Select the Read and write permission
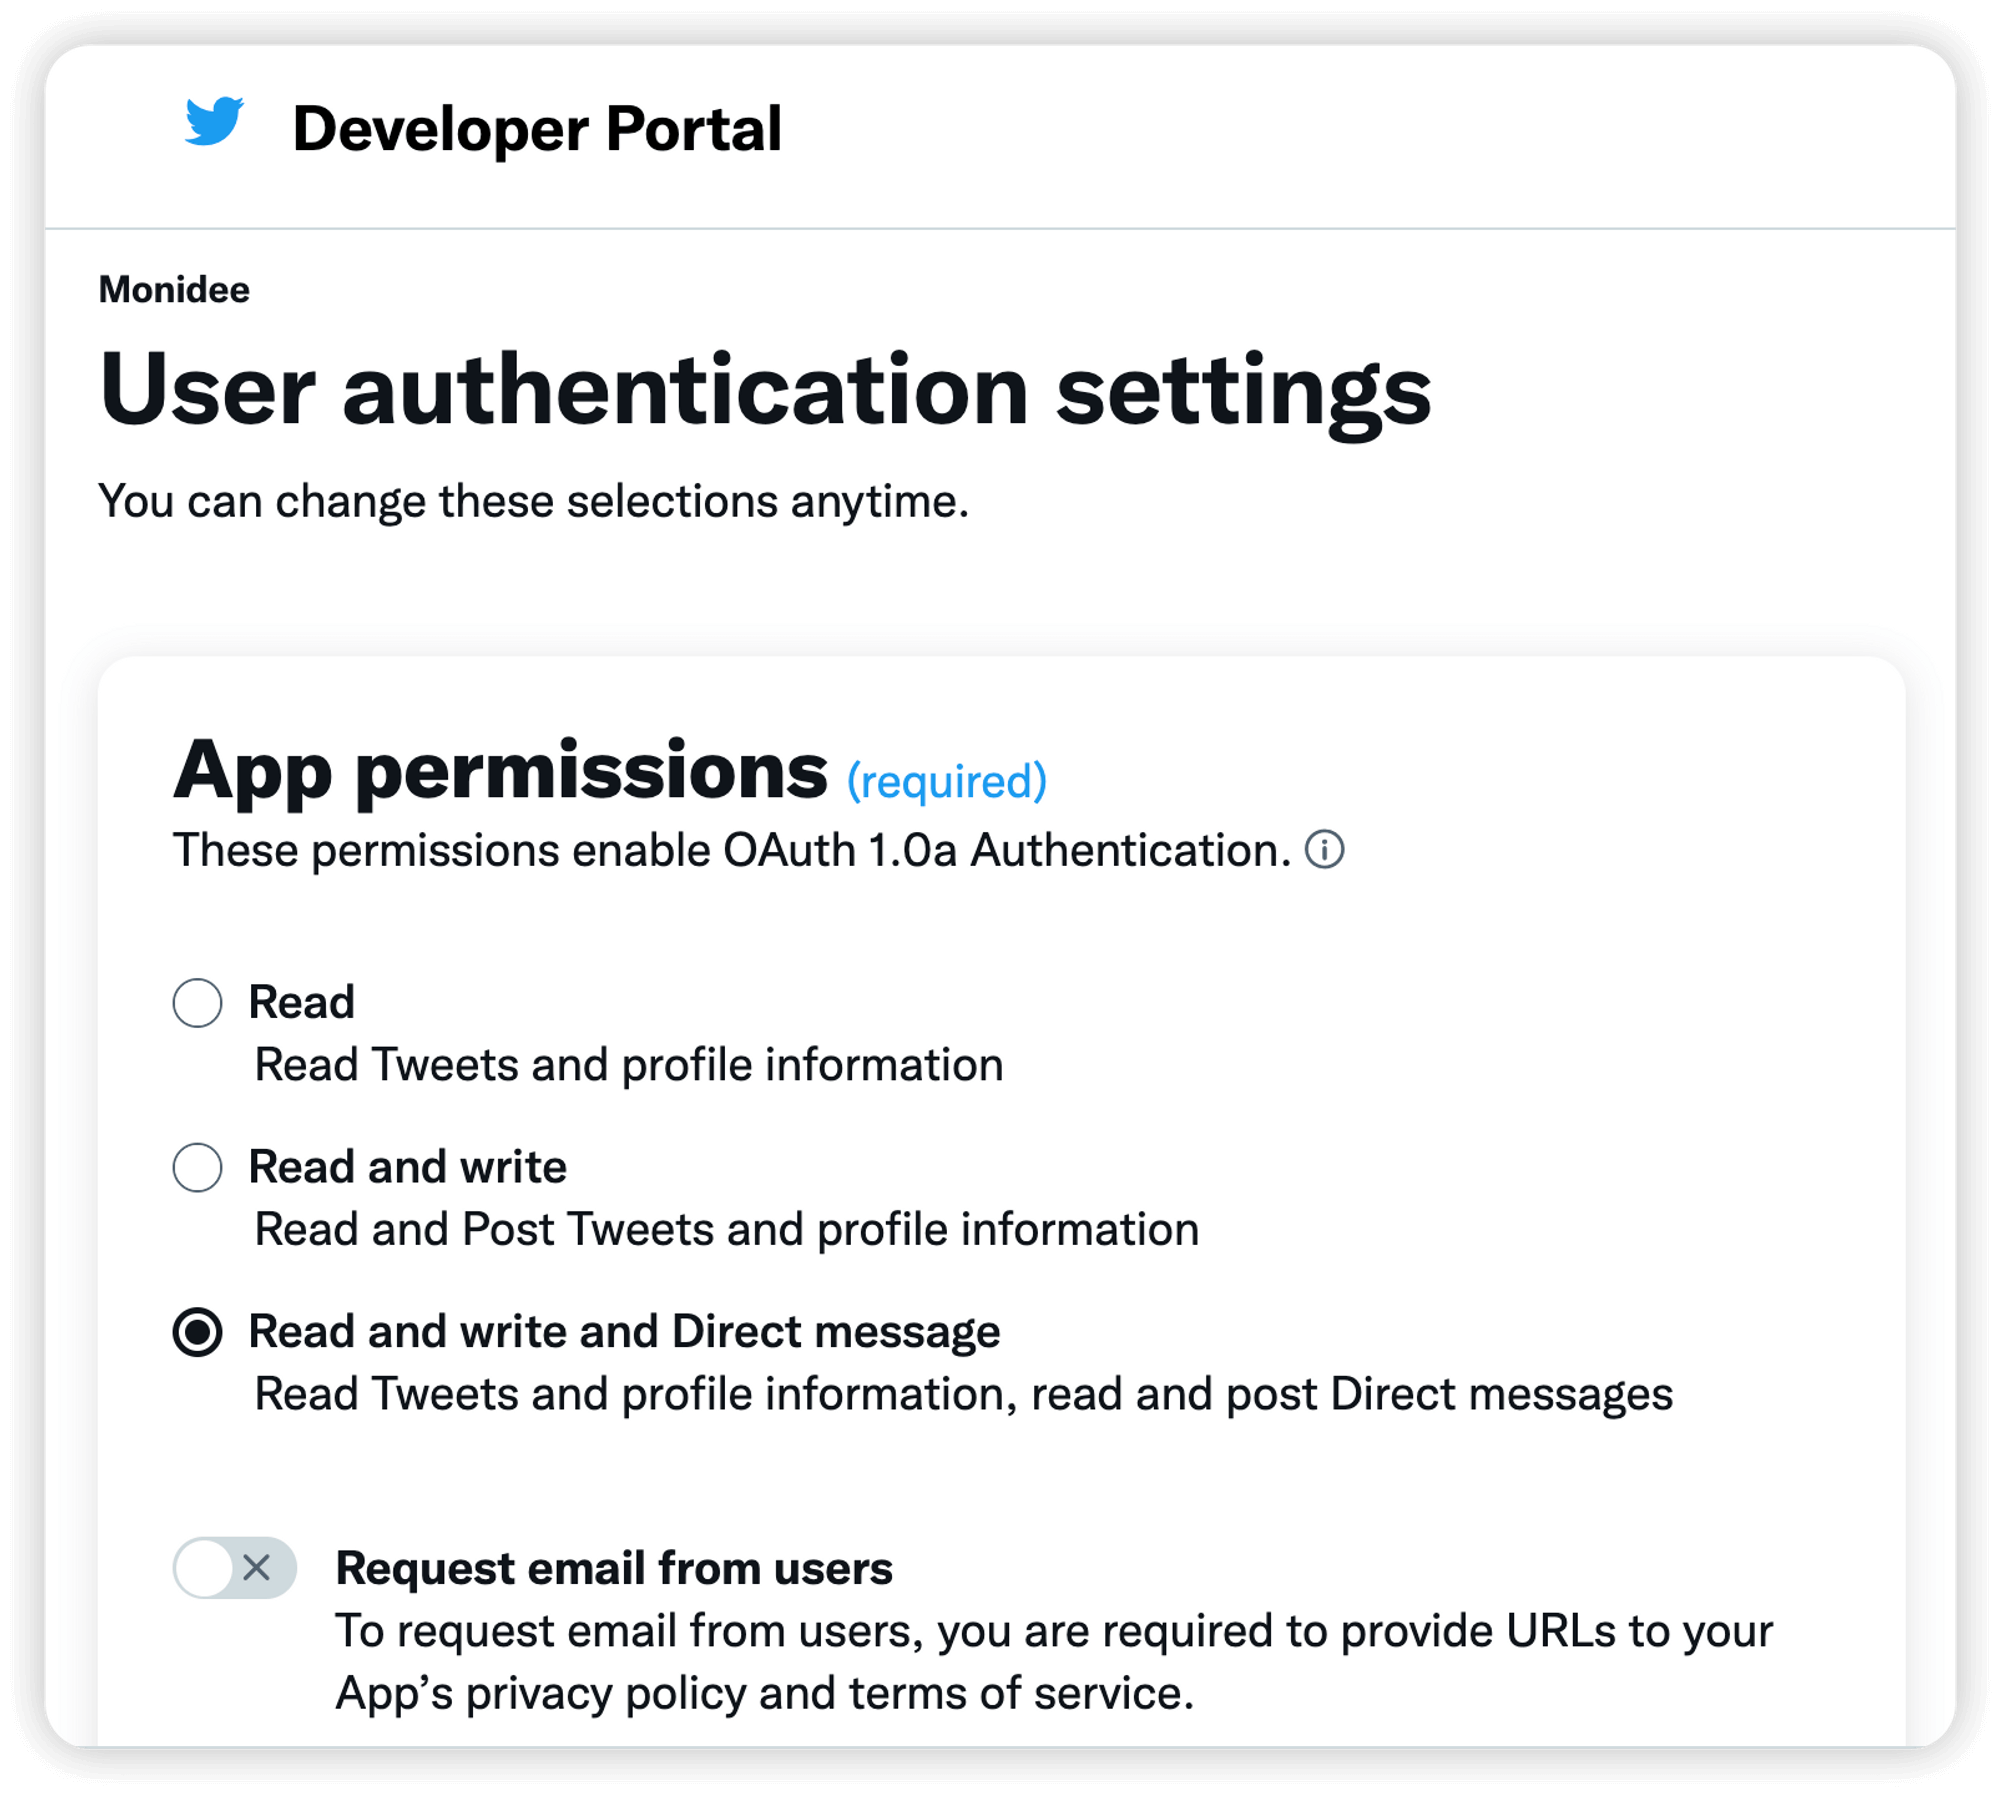Screen dimensions: 2000x1793 [x=198, y=1166]
